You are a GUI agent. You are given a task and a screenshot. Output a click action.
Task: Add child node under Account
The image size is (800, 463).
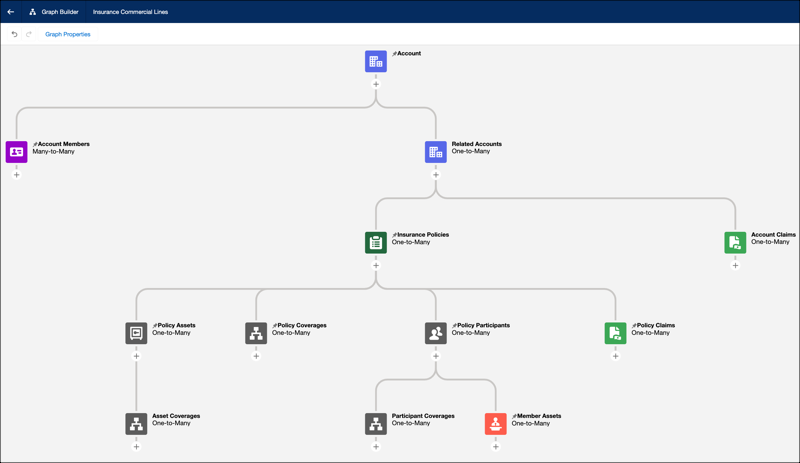376,84
